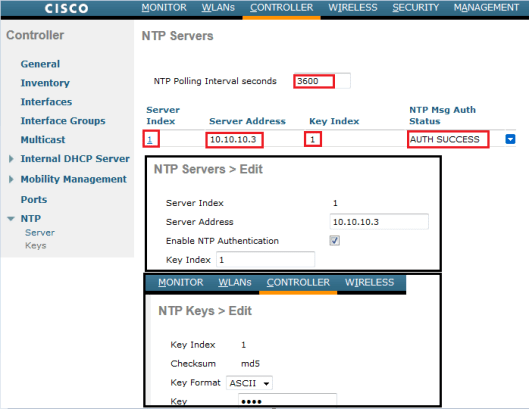Open the top WIRELESS menu
529x409 pixels.
(353, 7)
